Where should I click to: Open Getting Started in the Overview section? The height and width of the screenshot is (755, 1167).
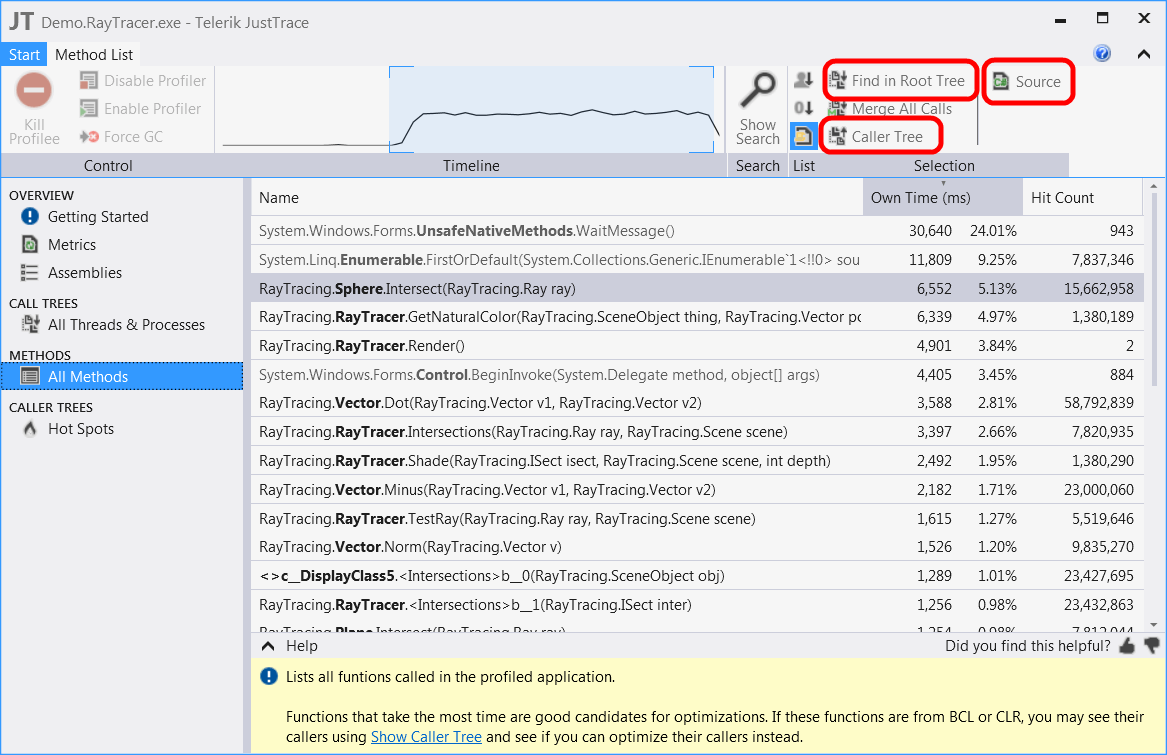(98, 217)
